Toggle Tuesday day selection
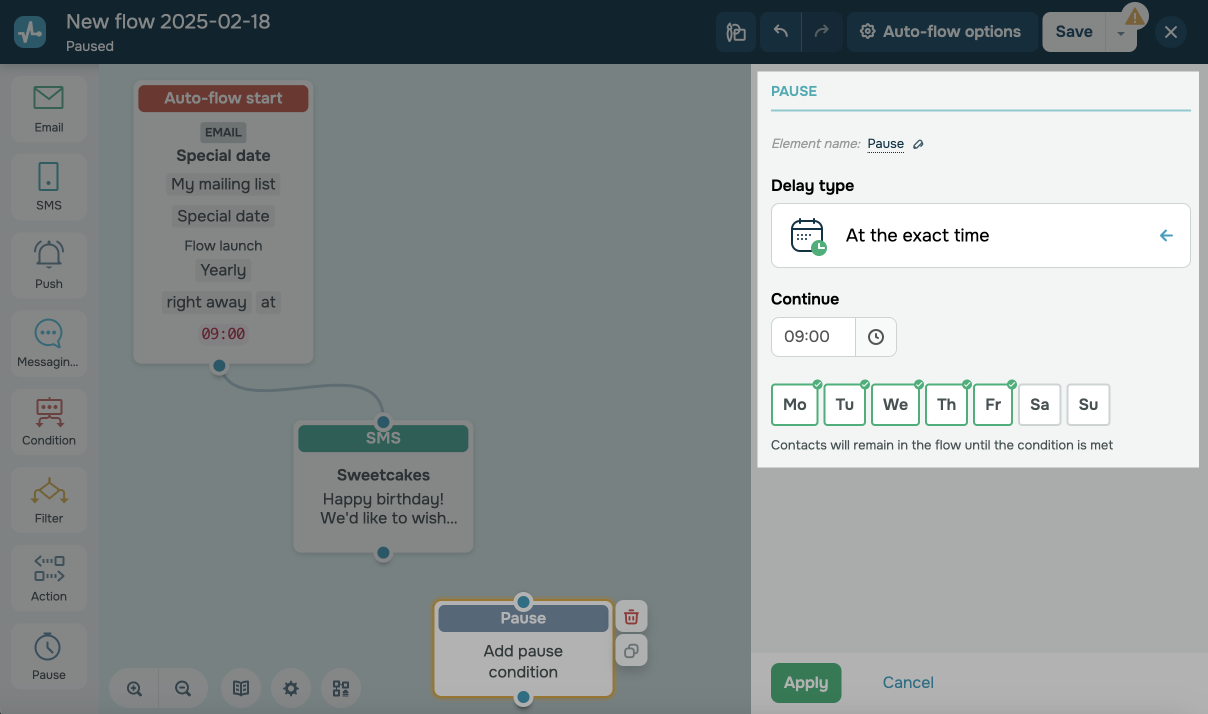Image resolution: width=1208 pixels, height=714 pixels. pos(845,404)
